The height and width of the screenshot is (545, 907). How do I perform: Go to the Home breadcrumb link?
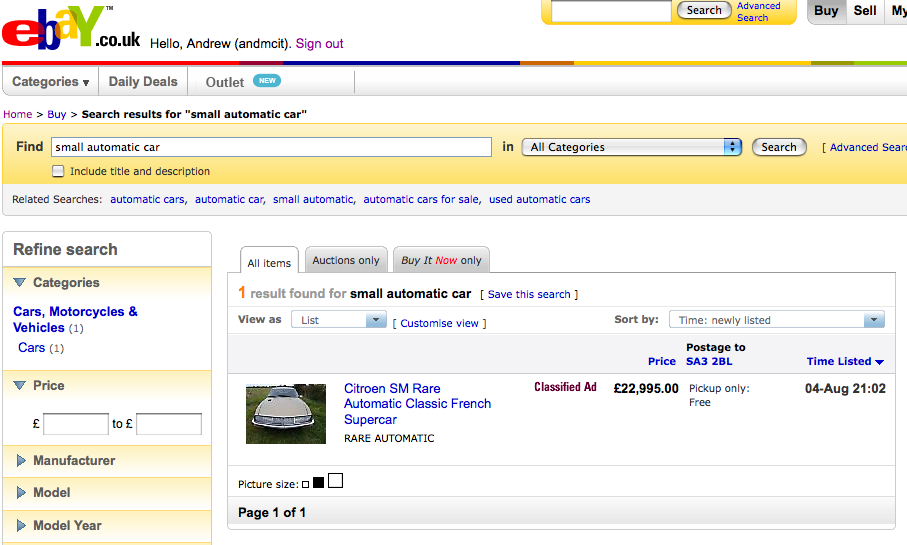17,114
